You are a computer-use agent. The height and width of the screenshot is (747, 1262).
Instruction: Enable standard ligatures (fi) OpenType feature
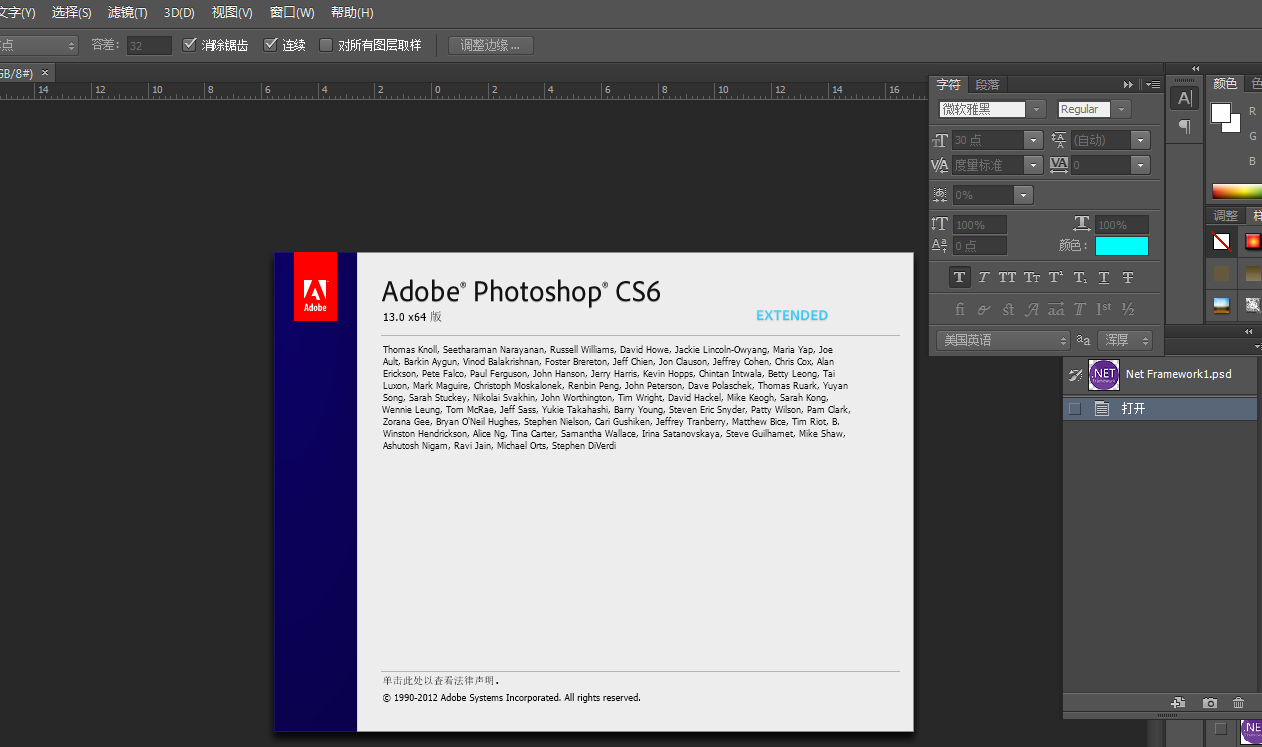point(960,309)
